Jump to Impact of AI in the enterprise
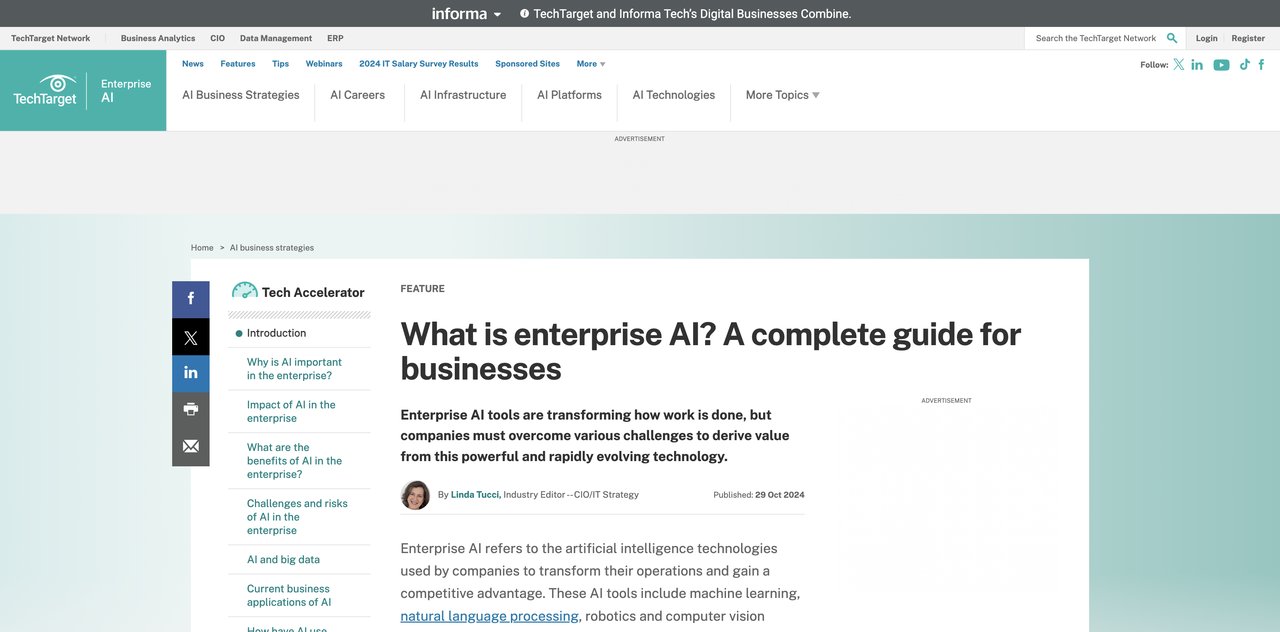Viewport: 1280px width, 632px height. [291, 411]
